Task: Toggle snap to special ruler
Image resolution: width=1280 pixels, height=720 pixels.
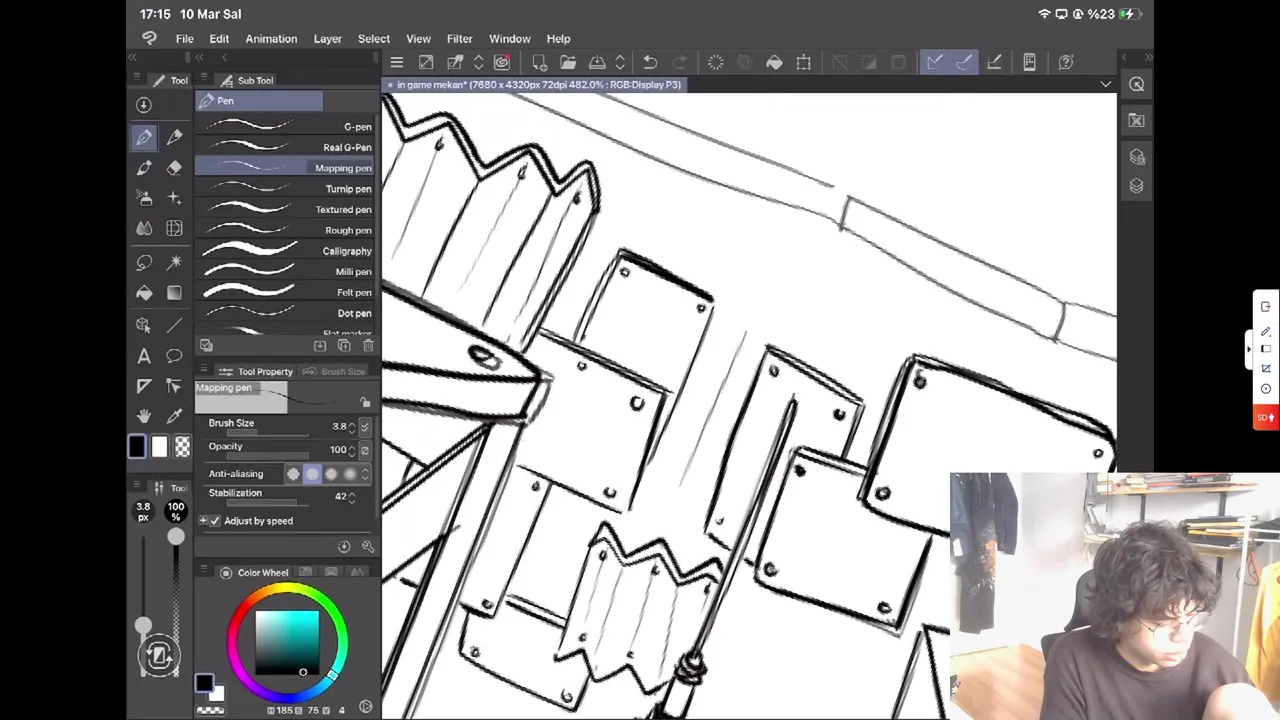Action: click(964, 62)
